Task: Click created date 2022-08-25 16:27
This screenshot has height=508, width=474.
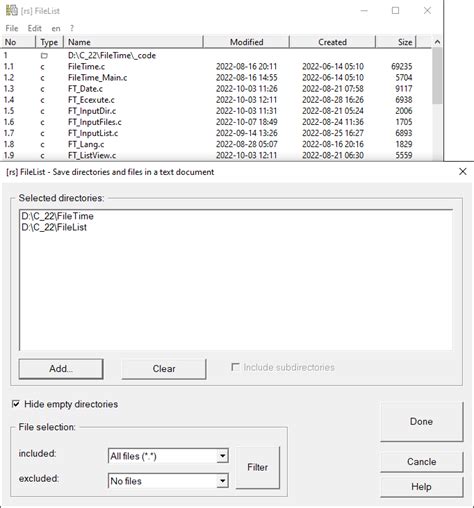Action: [x=333, y=133]
